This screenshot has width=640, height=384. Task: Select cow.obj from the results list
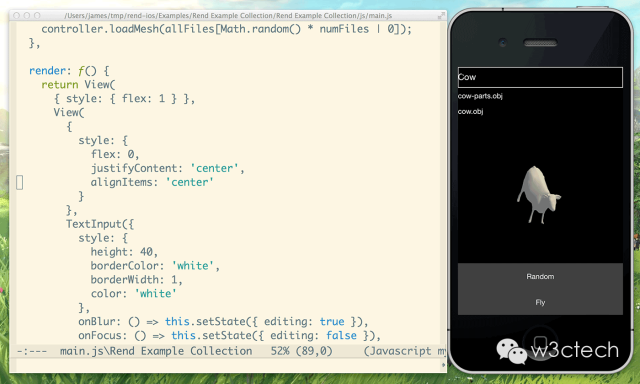[x=470, y=111]
